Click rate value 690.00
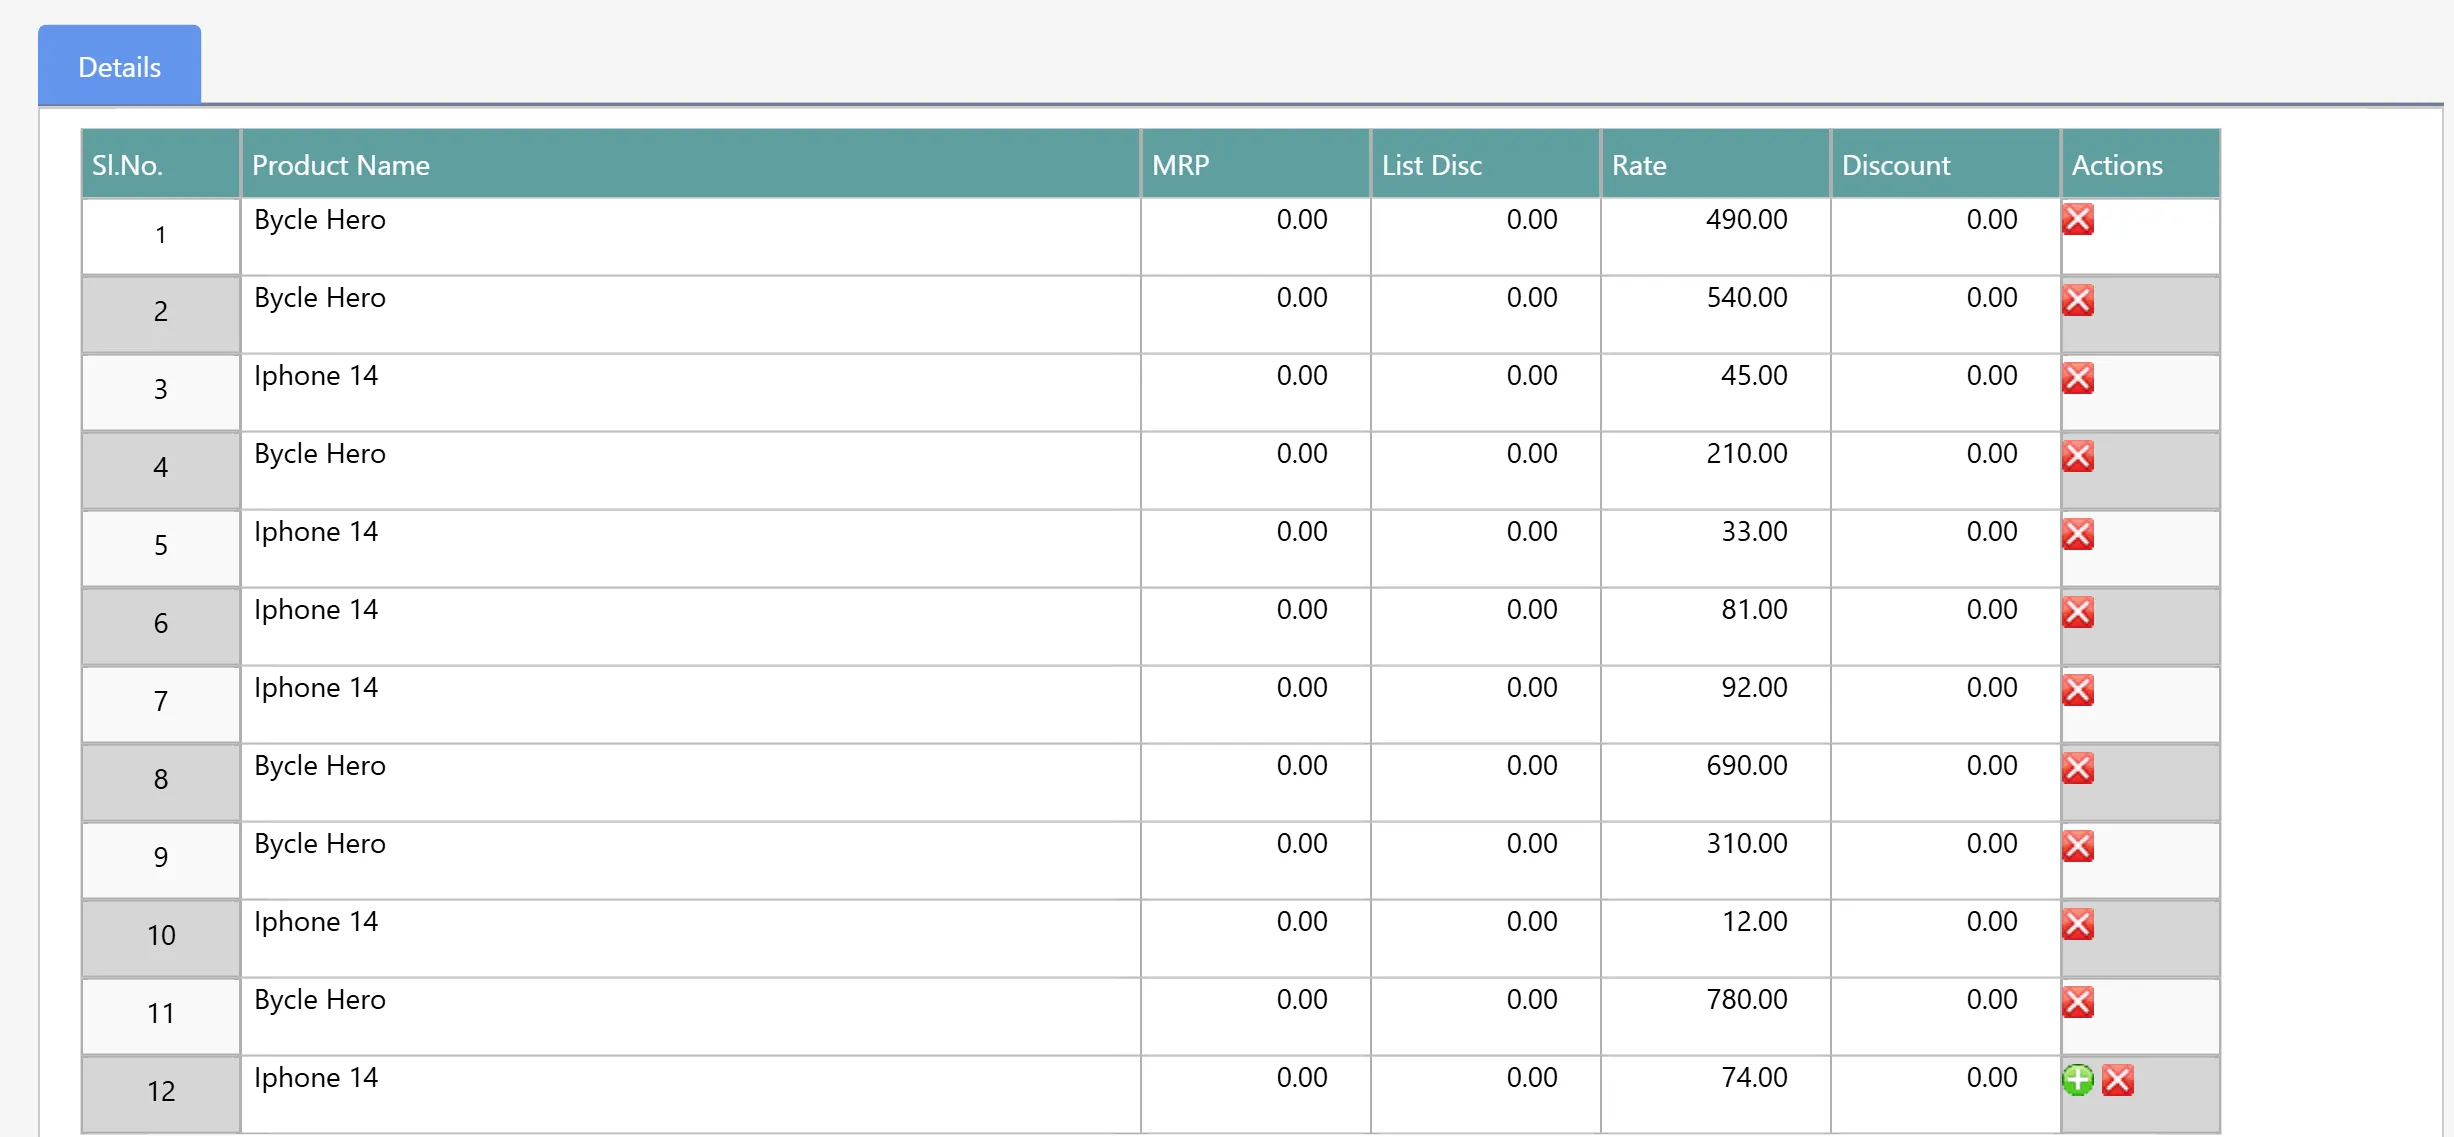This screenshot has height=1137, width=2454. 1746,765
